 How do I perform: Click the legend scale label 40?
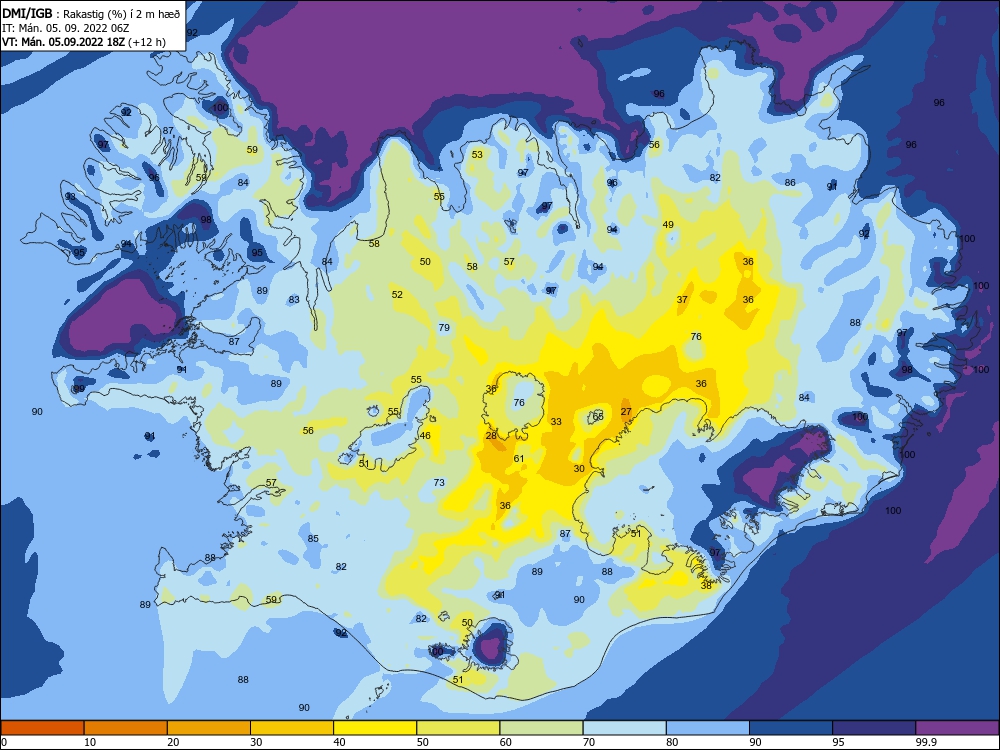340,742
